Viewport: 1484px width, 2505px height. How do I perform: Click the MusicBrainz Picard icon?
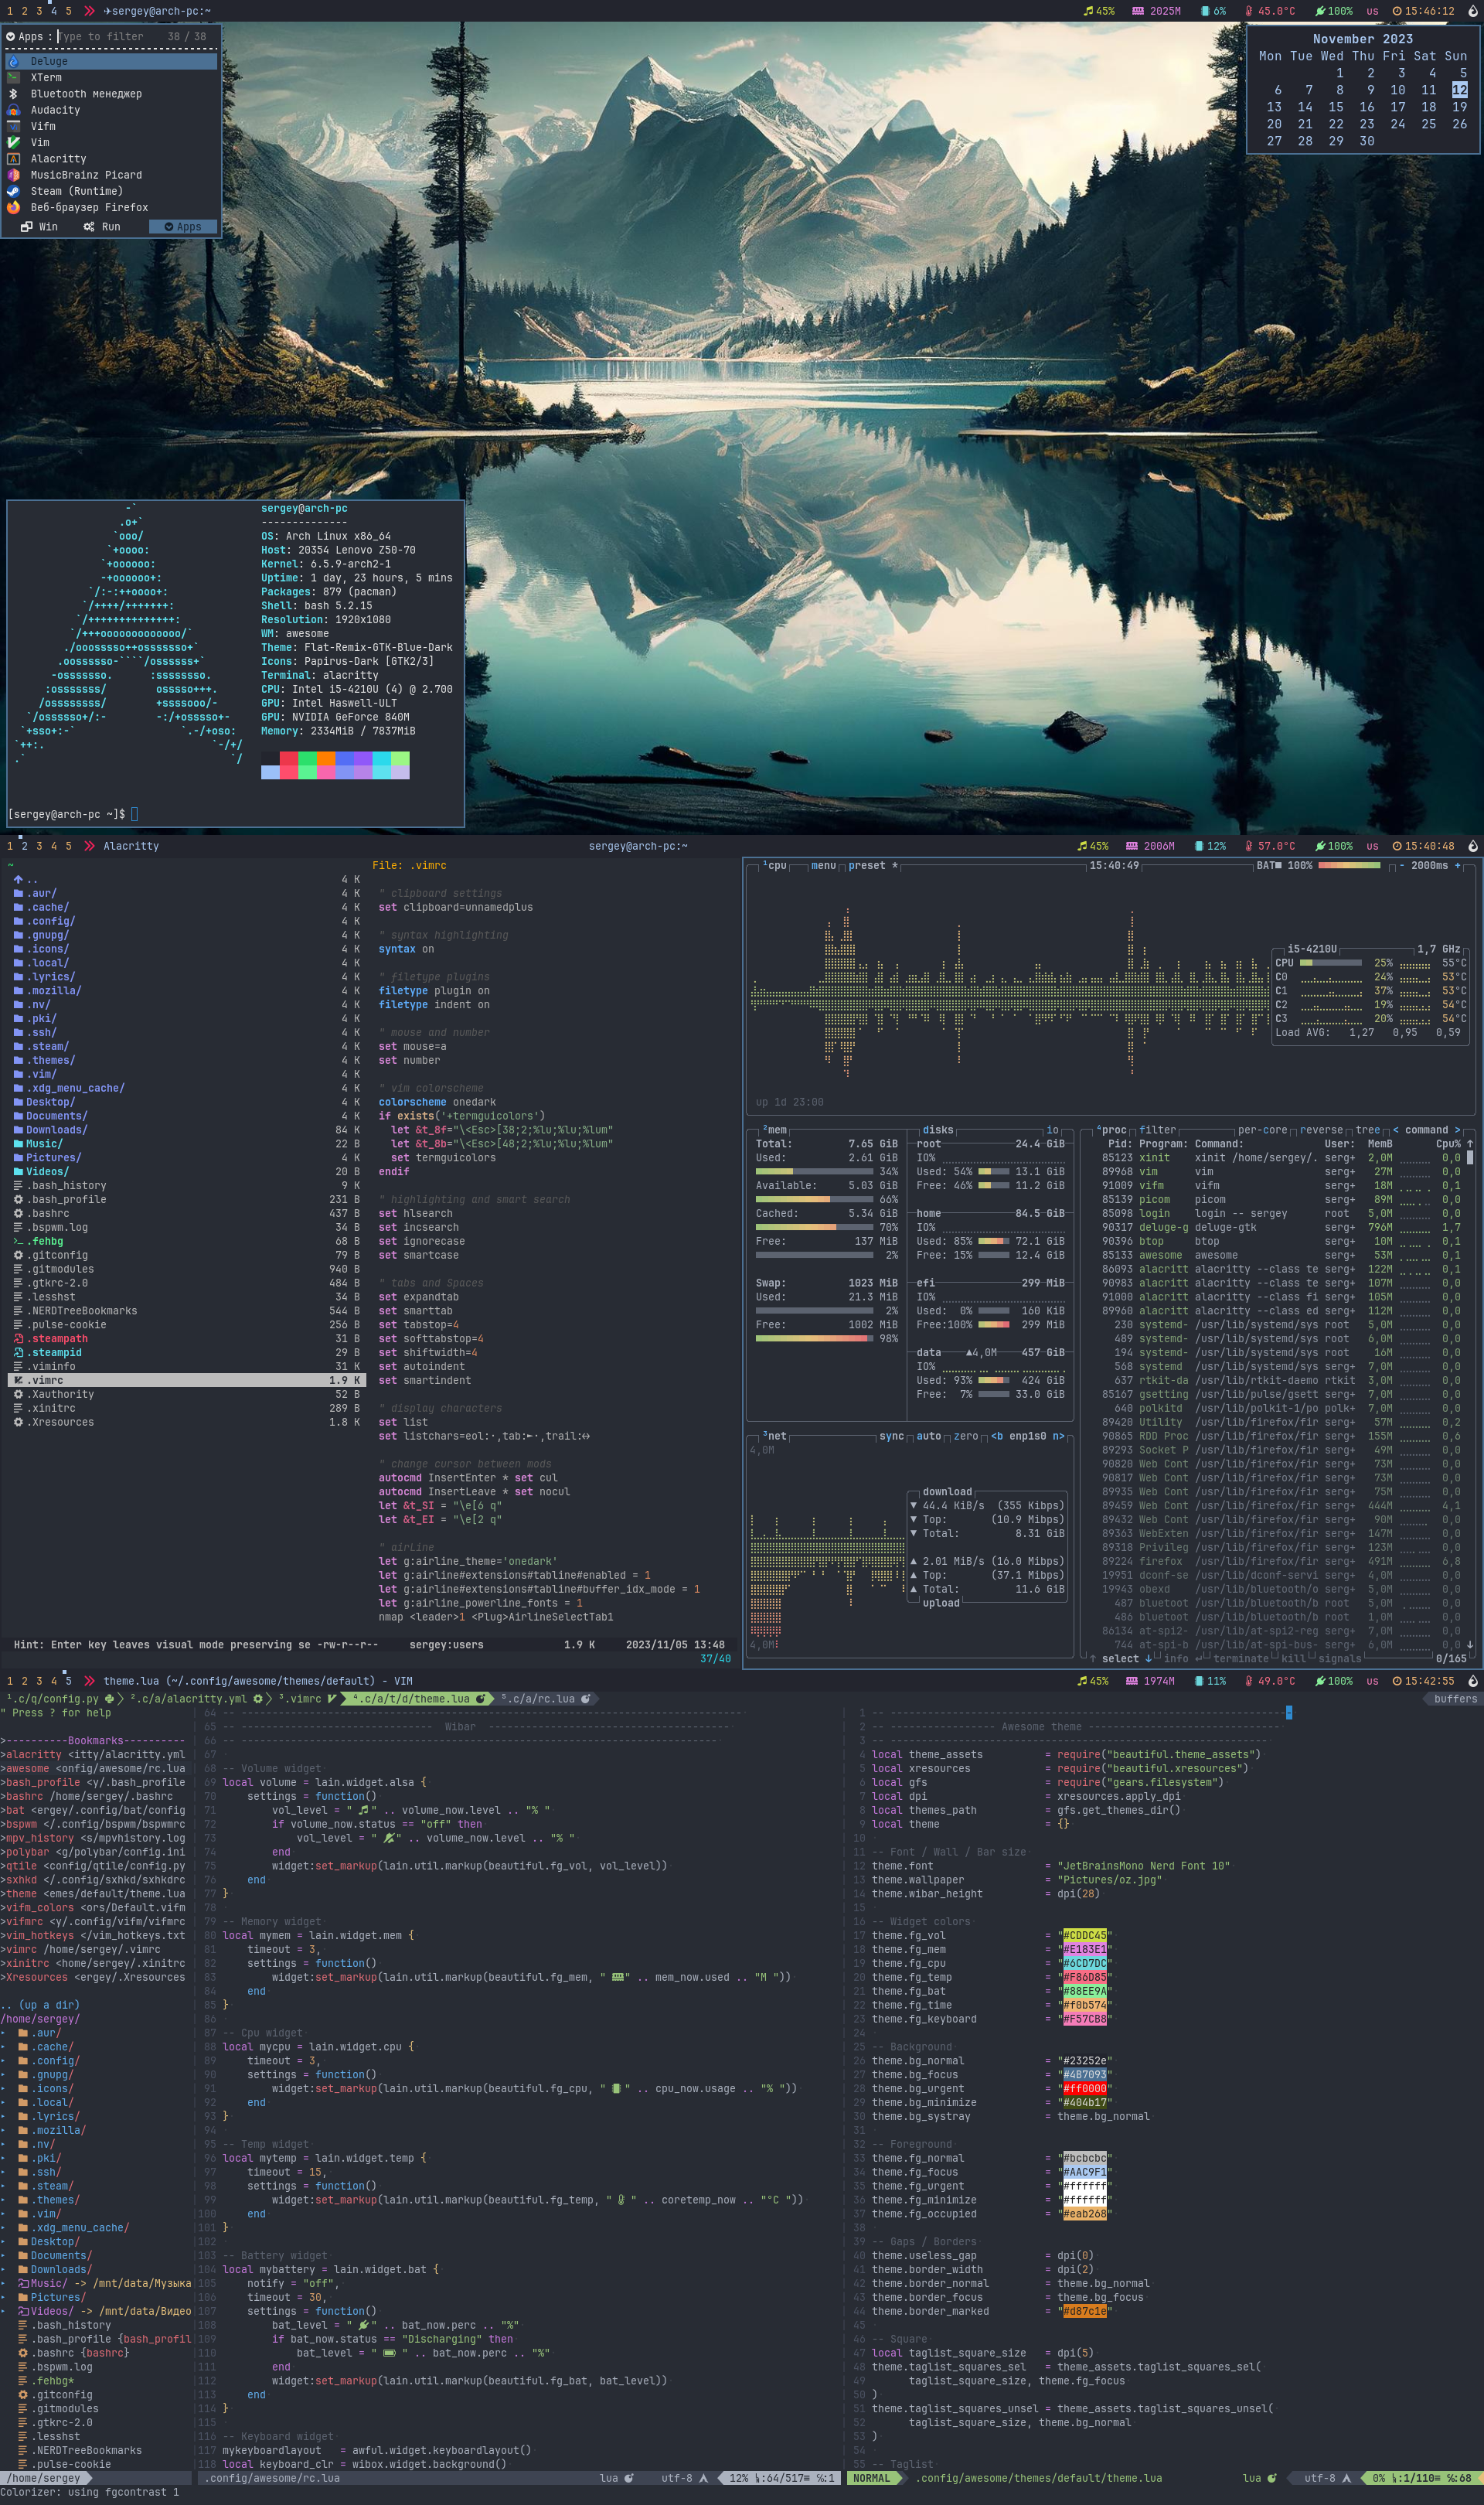coord(13,175)
